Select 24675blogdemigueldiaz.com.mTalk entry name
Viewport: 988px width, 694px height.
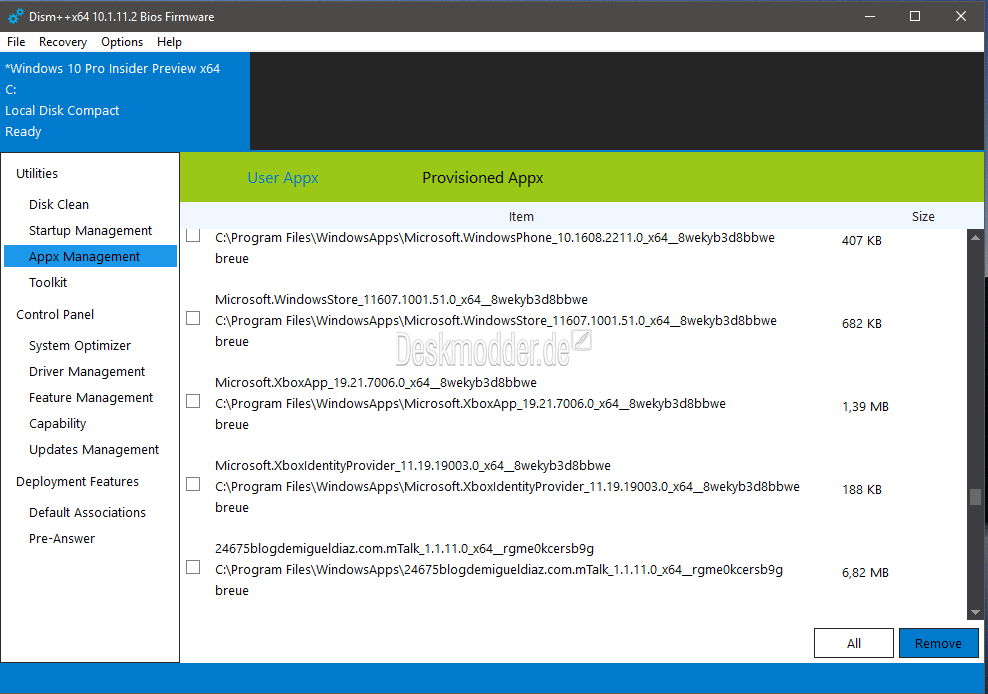(405, 549)
